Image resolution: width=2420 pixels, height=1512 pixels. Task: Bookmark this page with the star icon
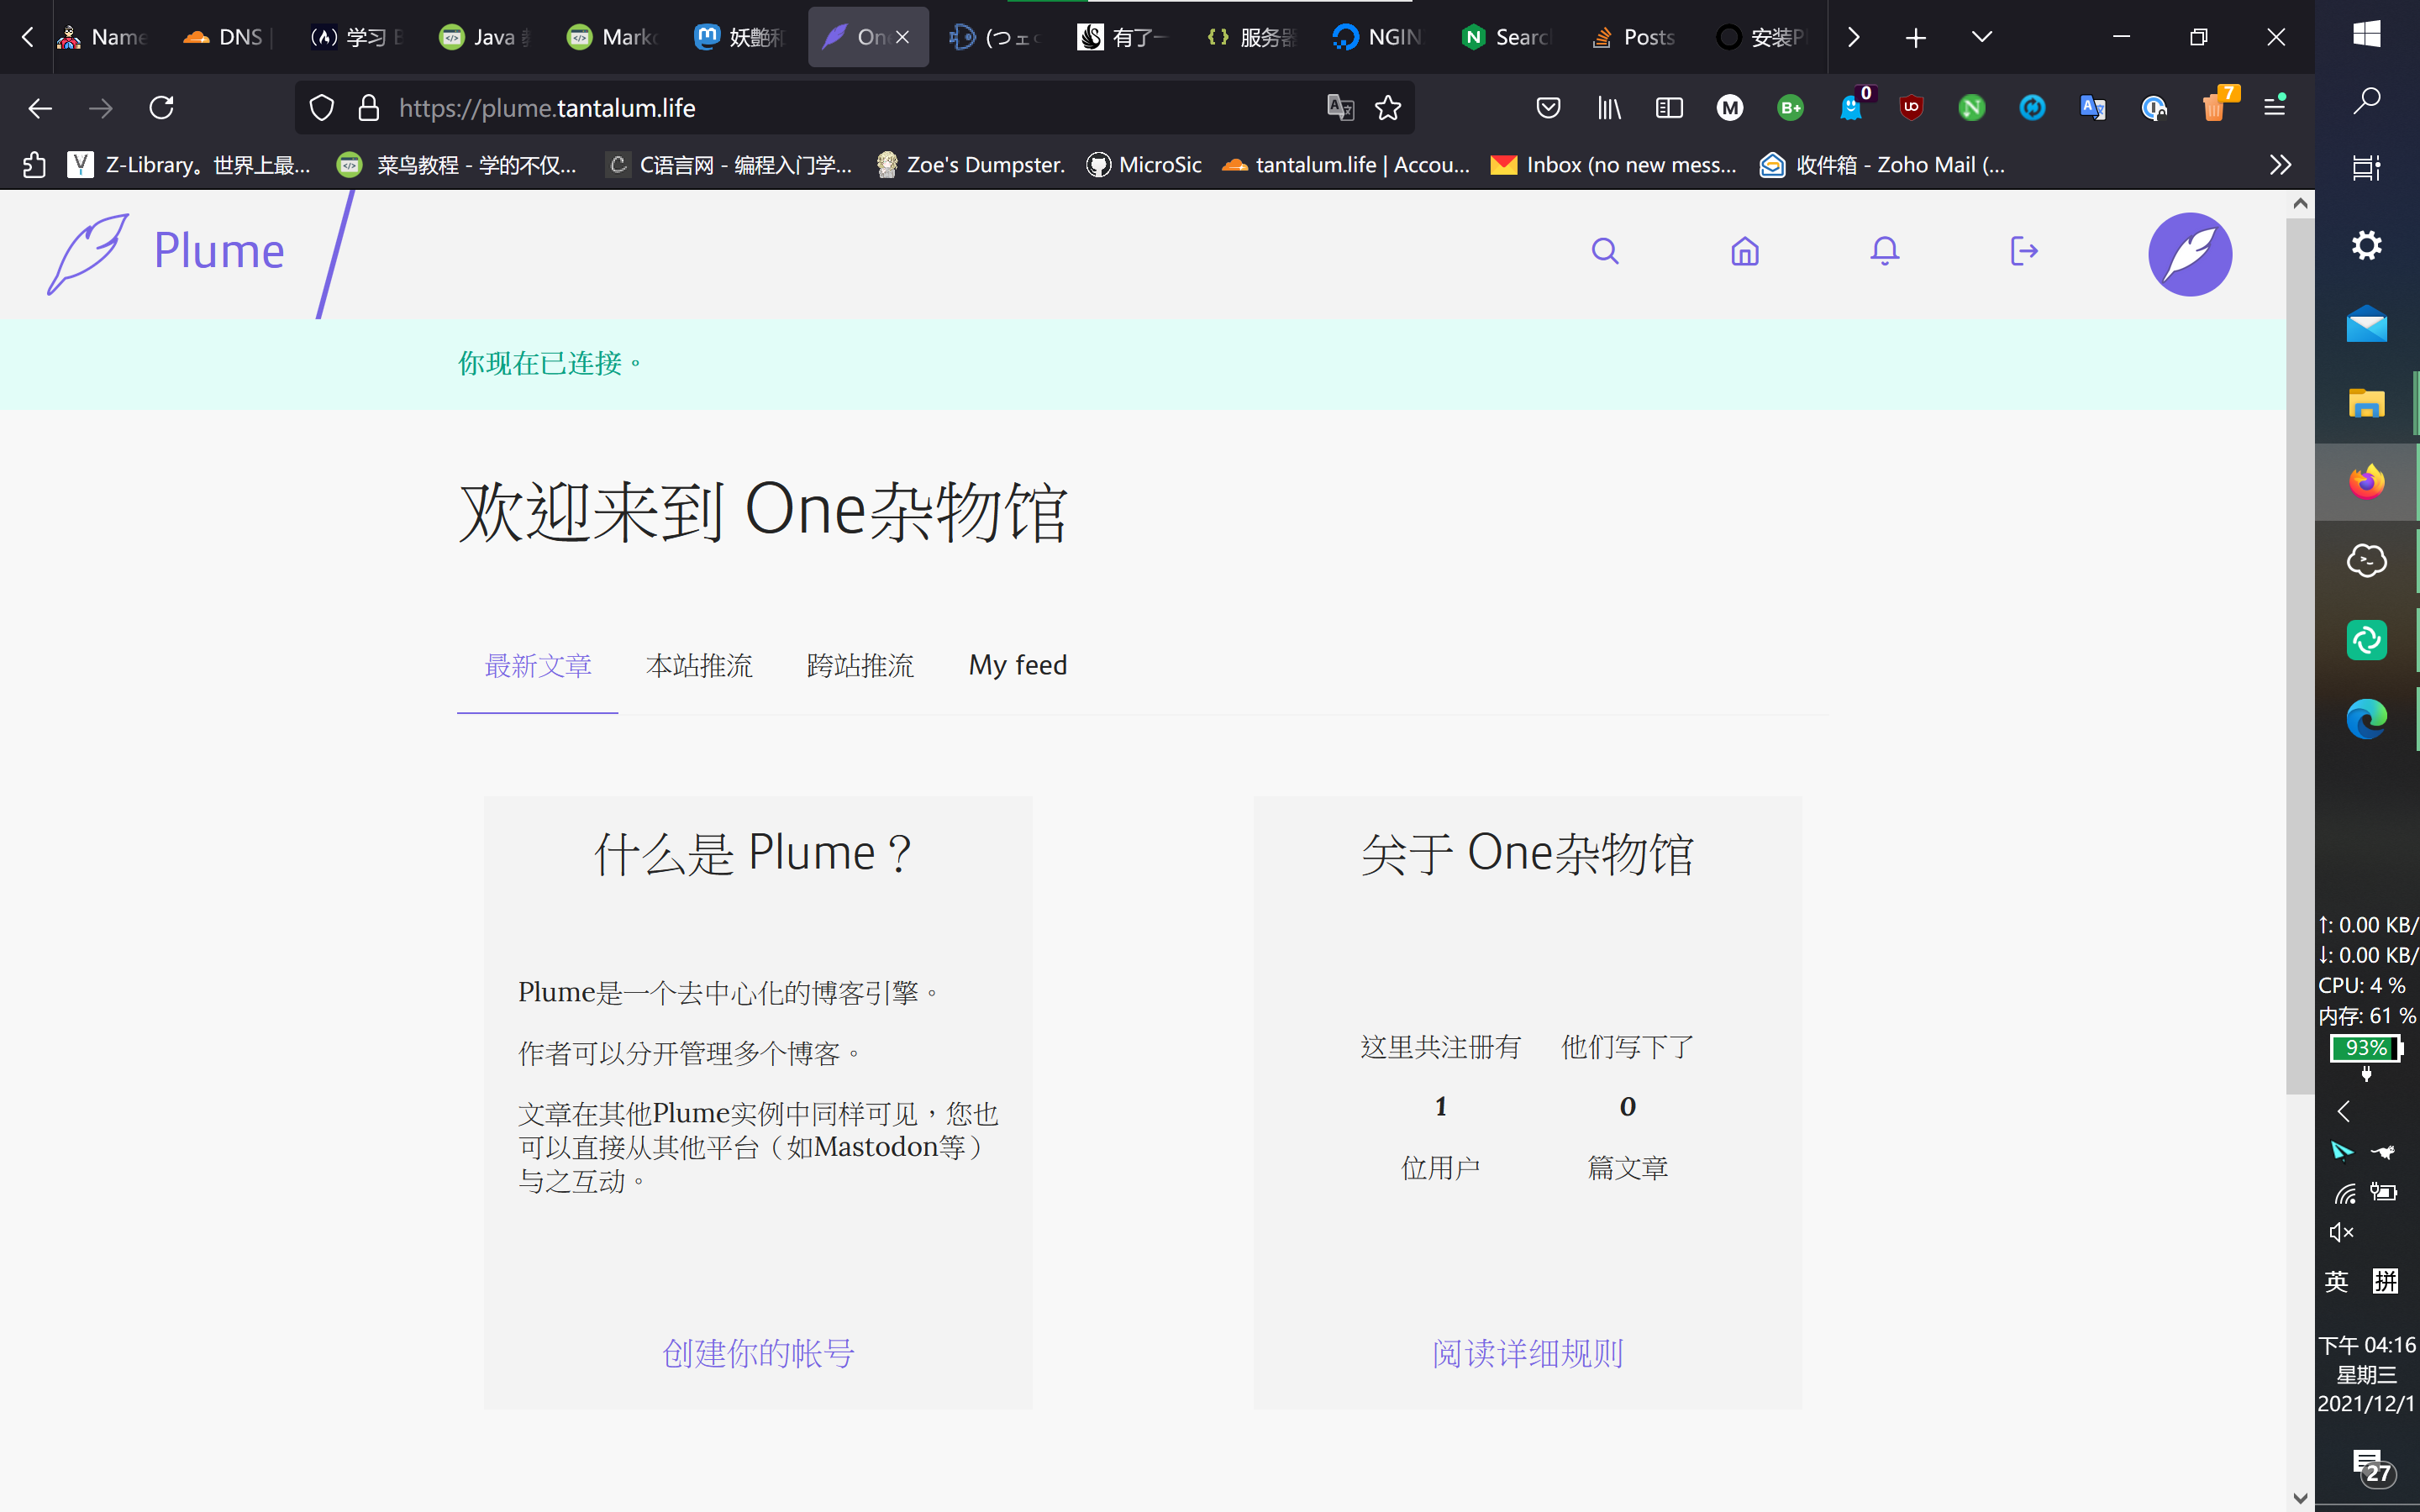point(1388,108)
